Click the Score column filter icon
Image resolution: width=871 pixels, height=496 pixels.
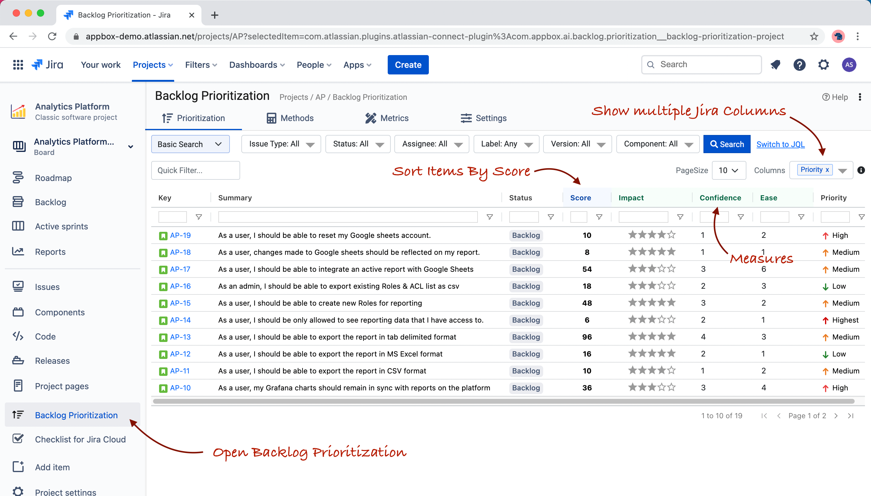[x=599, y=217]
